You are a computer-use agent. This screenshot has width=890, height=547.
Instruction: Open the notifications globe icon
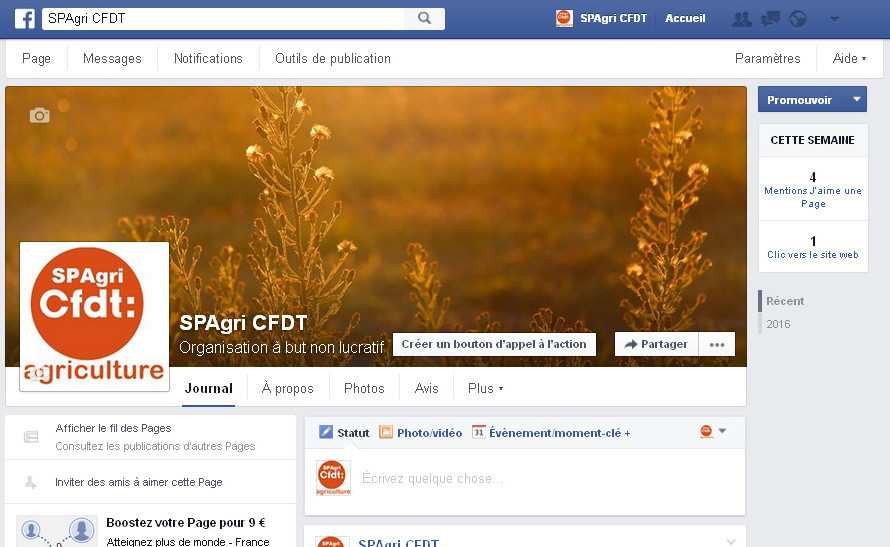coord(798,18)
